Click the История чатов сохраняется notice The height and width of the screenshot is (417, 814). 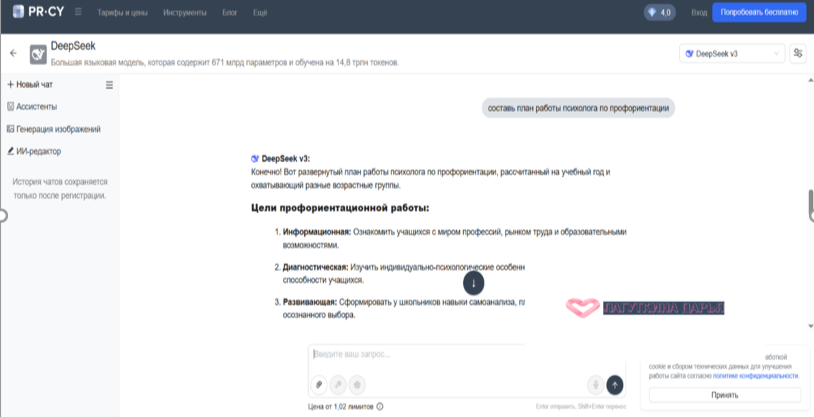[60, 189]
